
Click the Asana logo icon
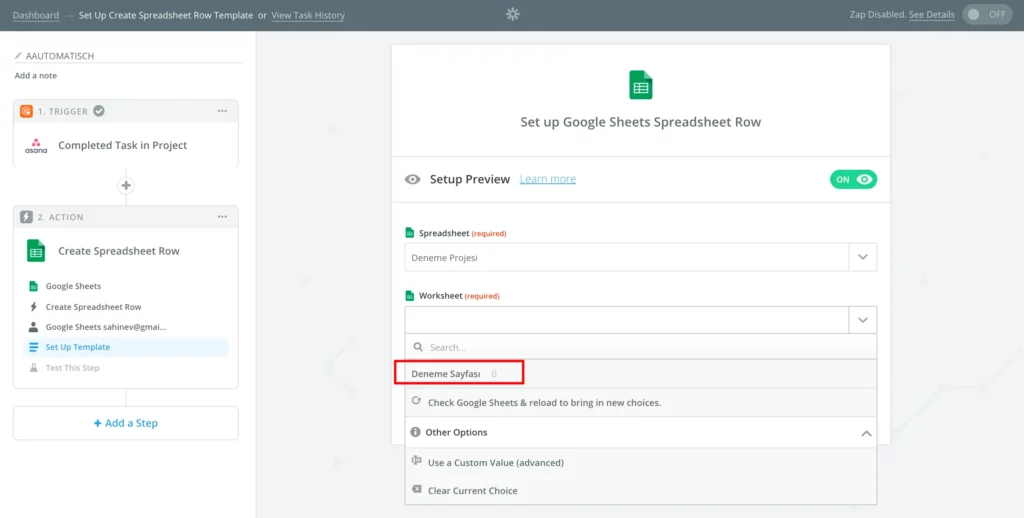36,146
